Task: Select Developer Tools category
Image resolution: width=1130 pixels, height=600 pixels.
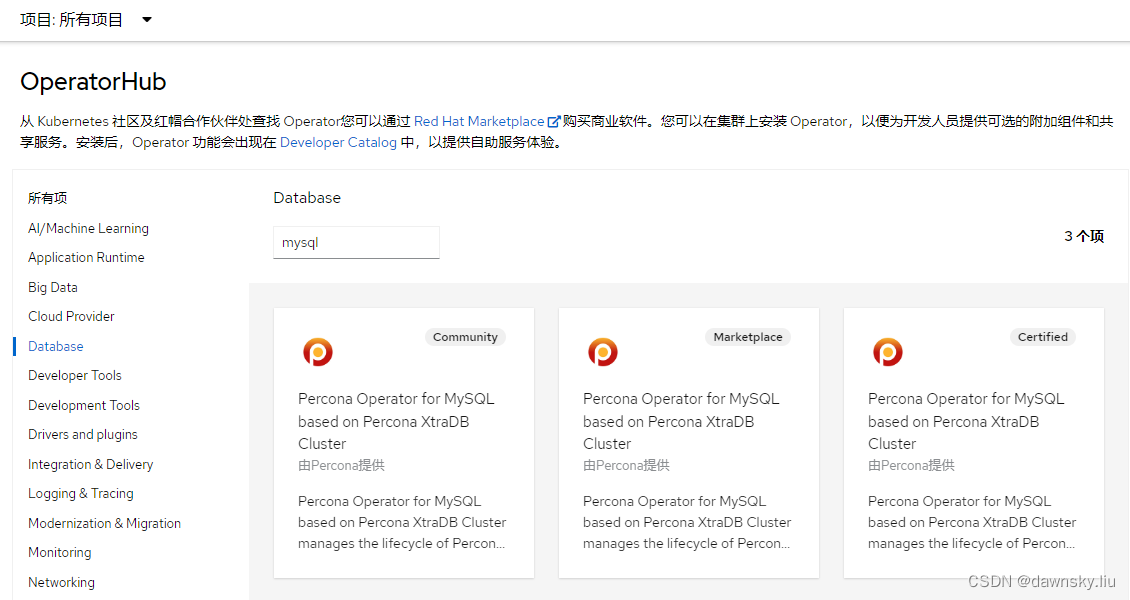Action: (74, 375)
